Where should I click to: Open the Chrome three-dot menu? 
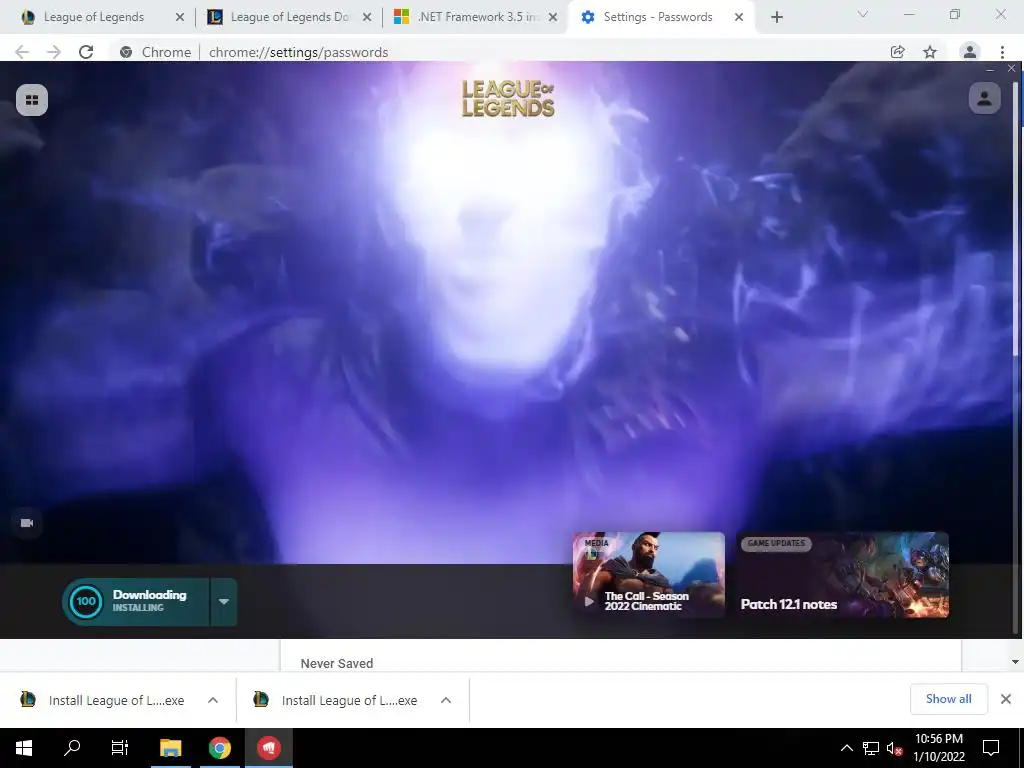click(1002, 52)
